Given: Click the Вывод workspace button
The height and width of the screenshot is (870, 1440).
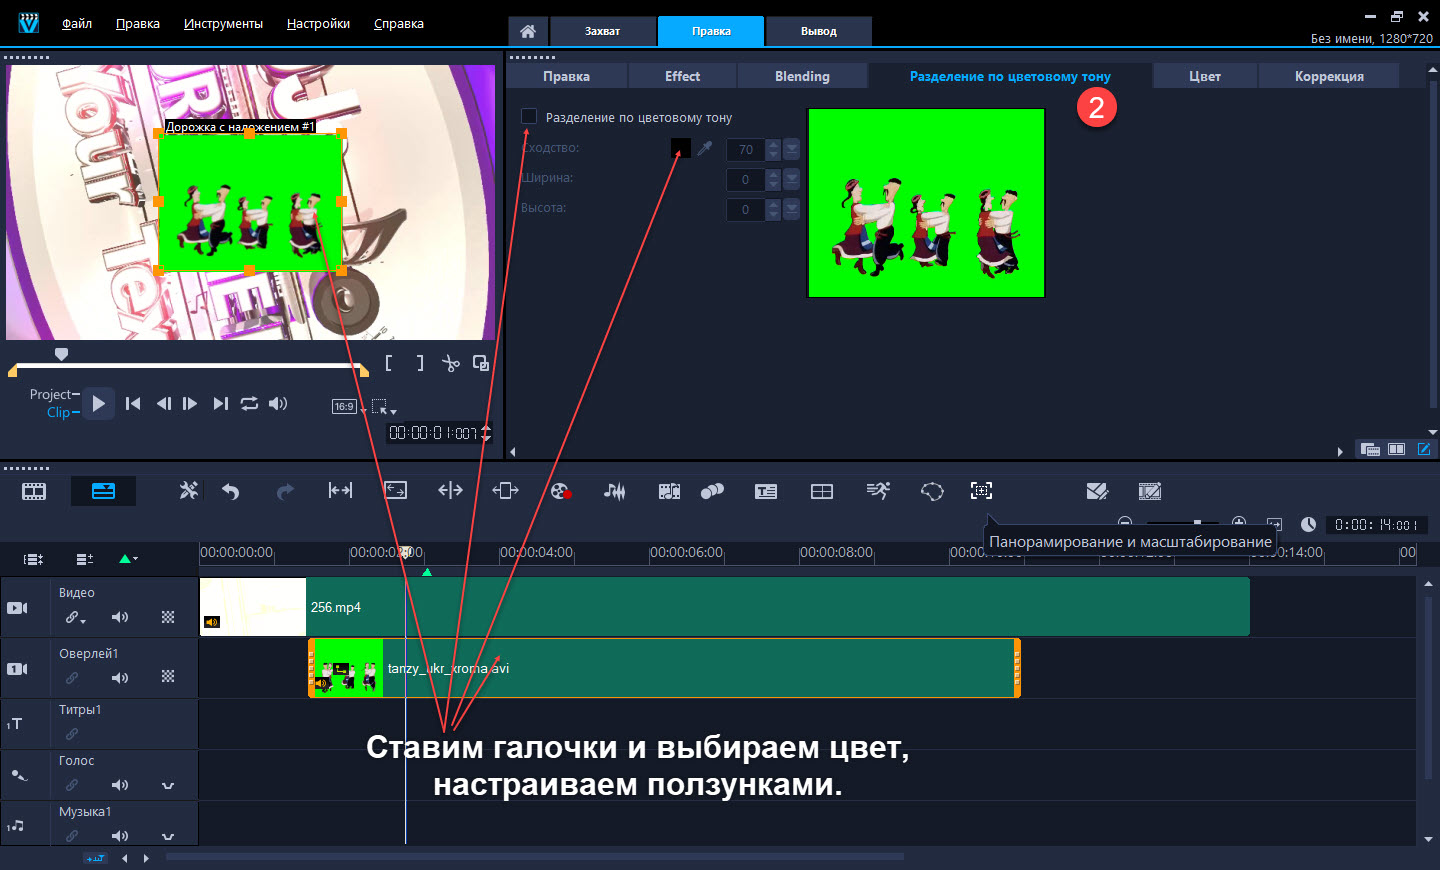Looking at the screenshot, I should (x=818, y=31).
